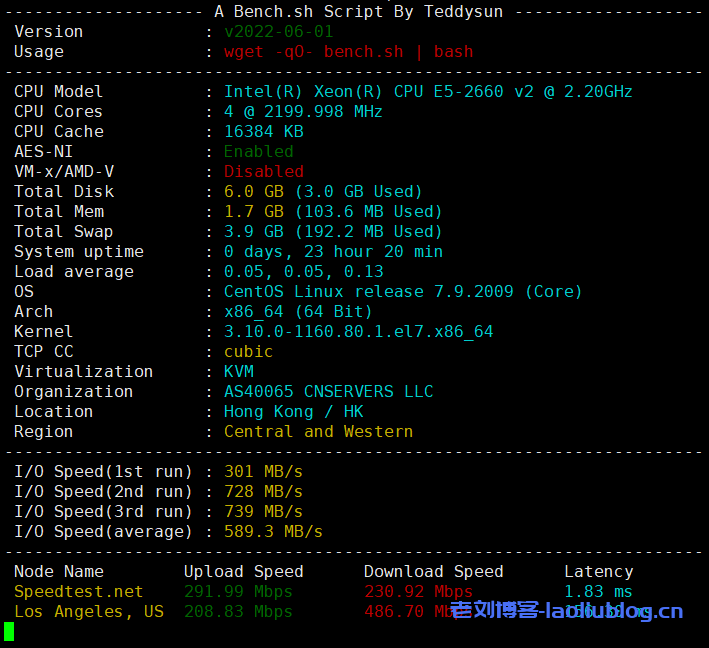Viewport: 709px width, 648px height.
Task: Click the usage command 'wget -qO- bench.sh | bash'
Action: 349,52
